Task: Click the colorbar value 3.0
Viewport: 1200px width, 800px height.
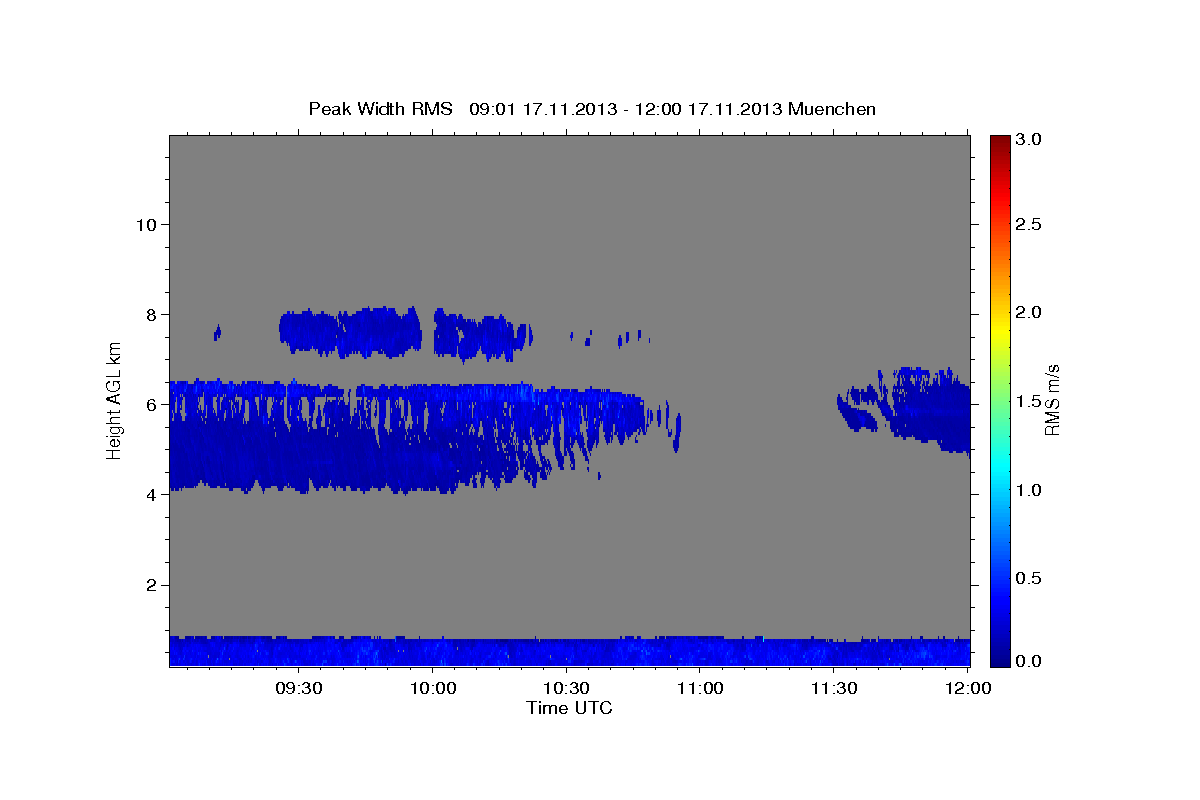Action: click(1030, 140)
